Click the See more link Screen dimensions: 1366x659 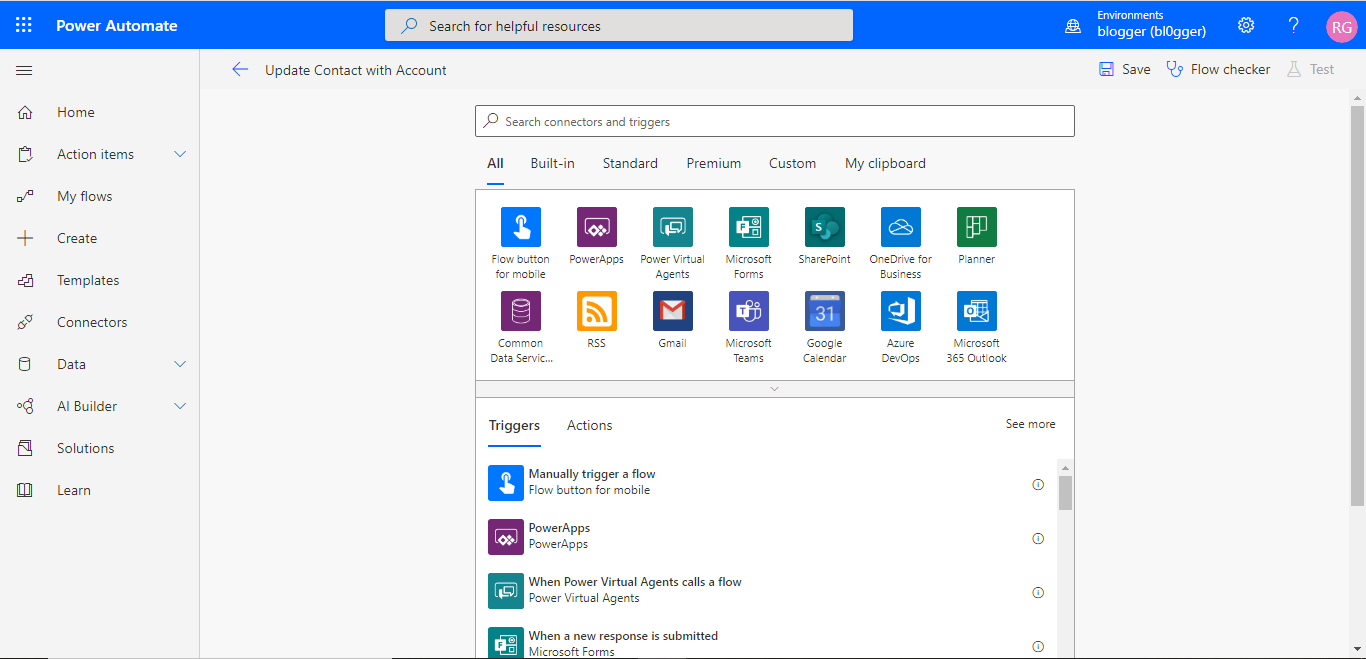coord(1030,424)
